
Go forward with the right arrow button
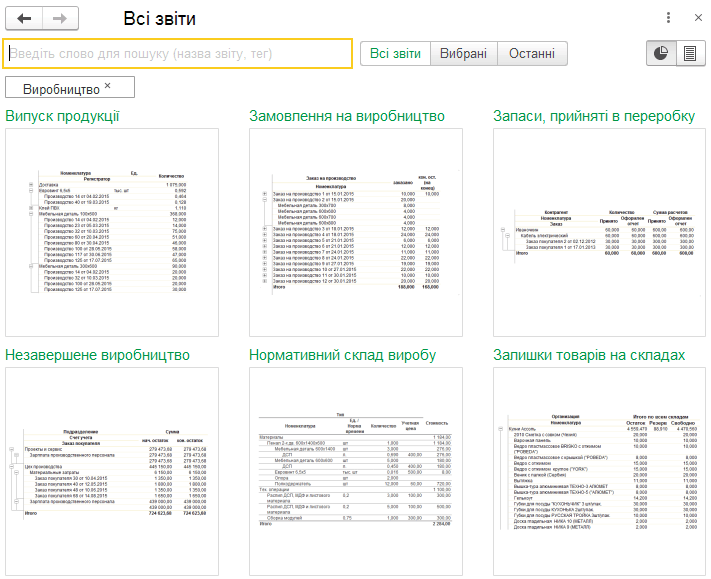coord(60,19)
